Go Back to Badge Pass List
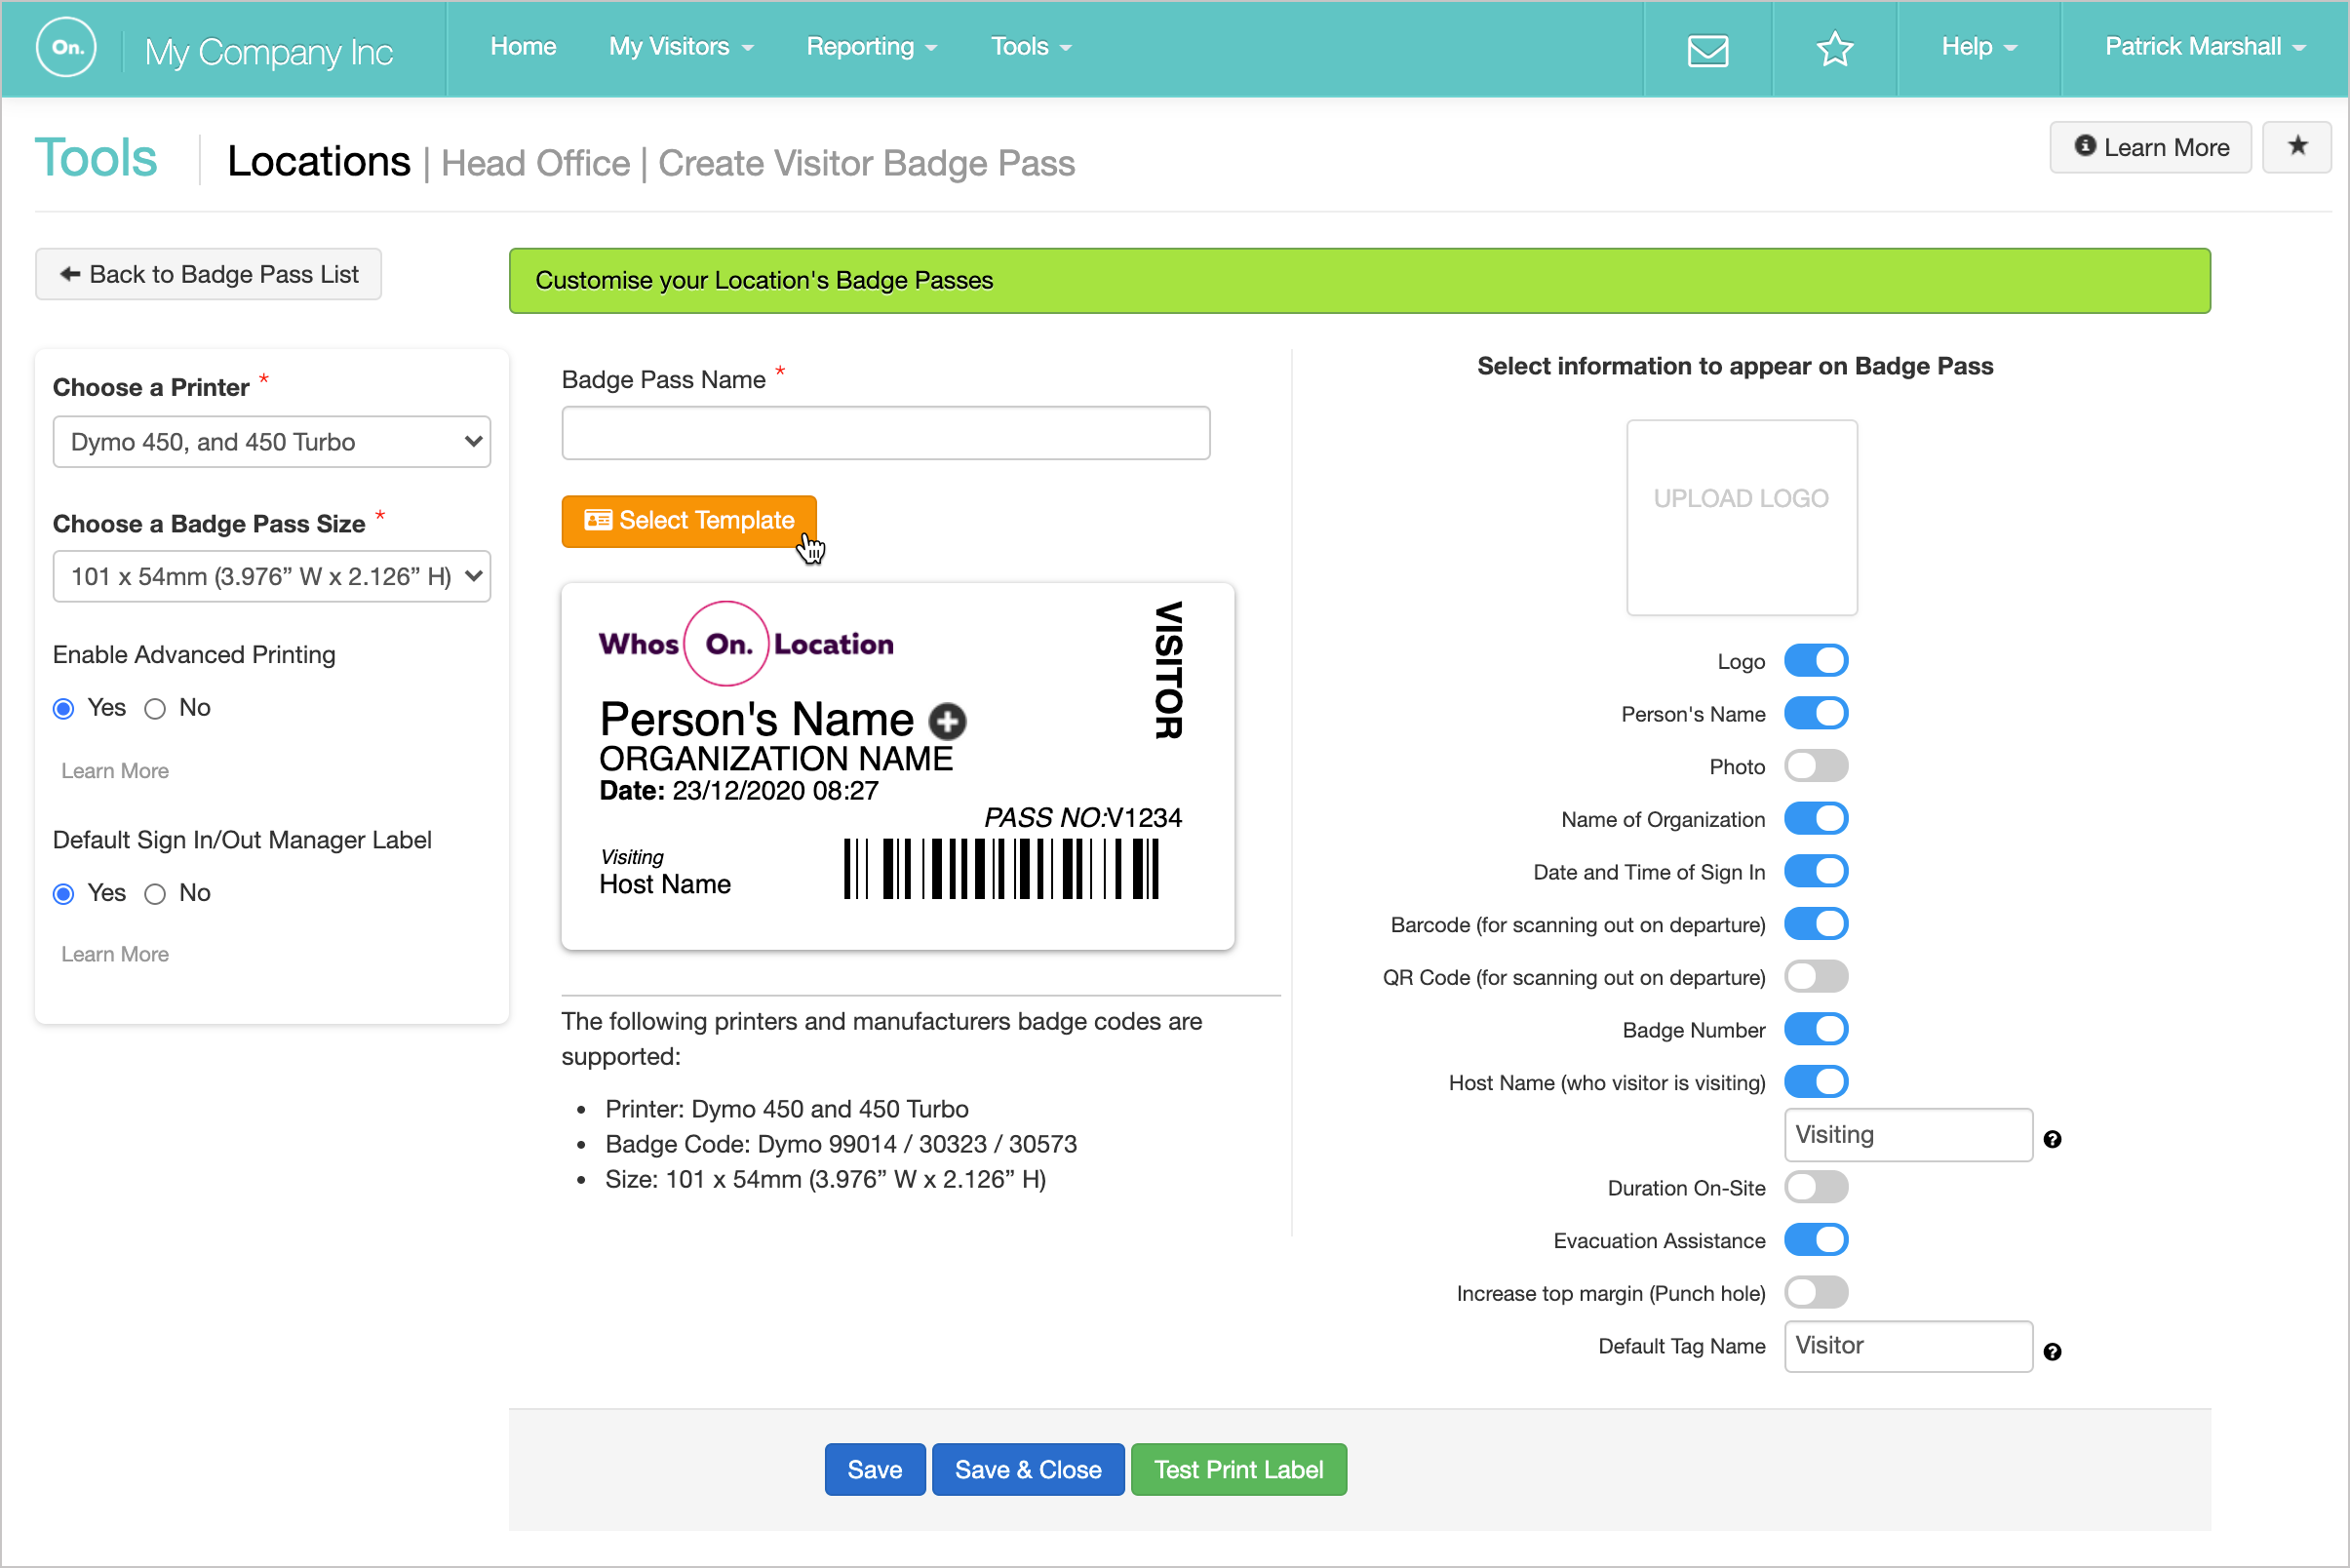2350x1568 pixels. coord(208,273)
